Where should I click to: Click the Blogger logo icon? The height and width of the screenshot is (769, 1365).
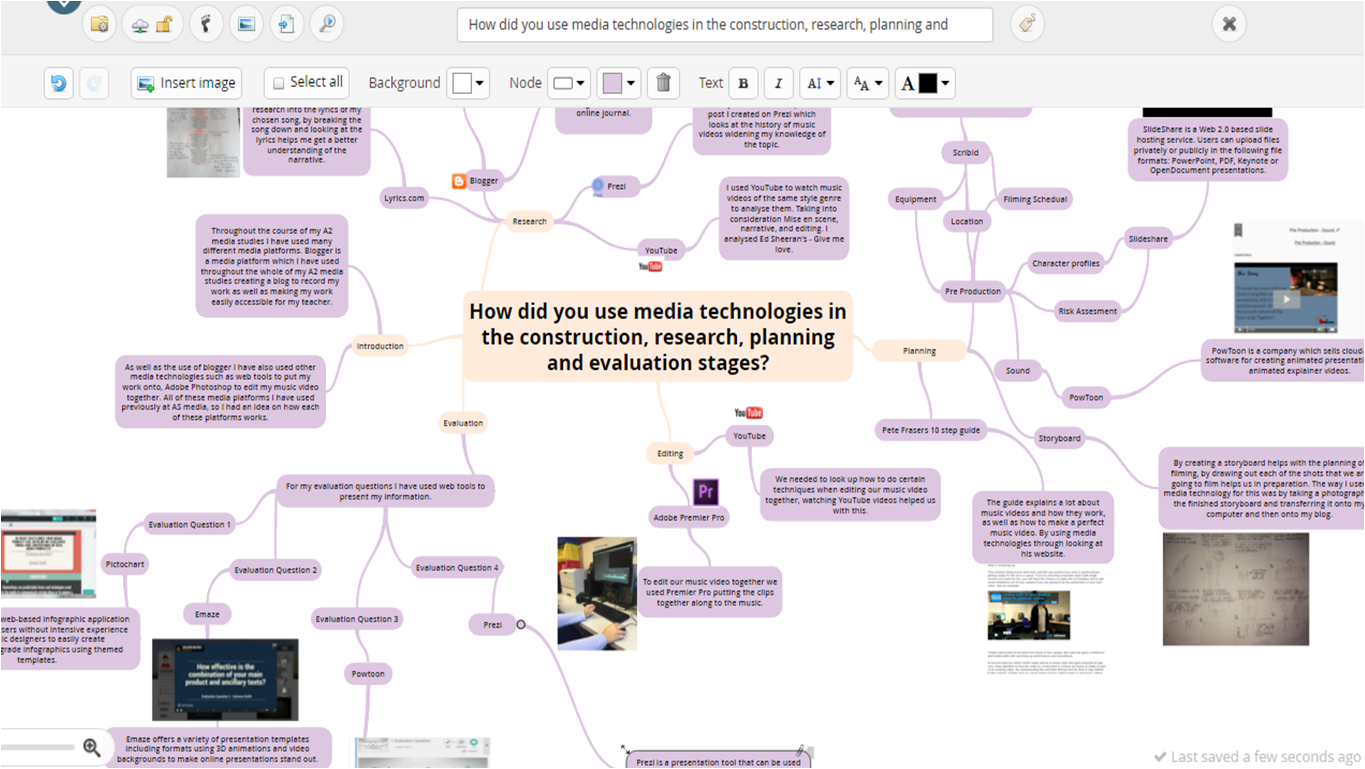click(459, 181)
